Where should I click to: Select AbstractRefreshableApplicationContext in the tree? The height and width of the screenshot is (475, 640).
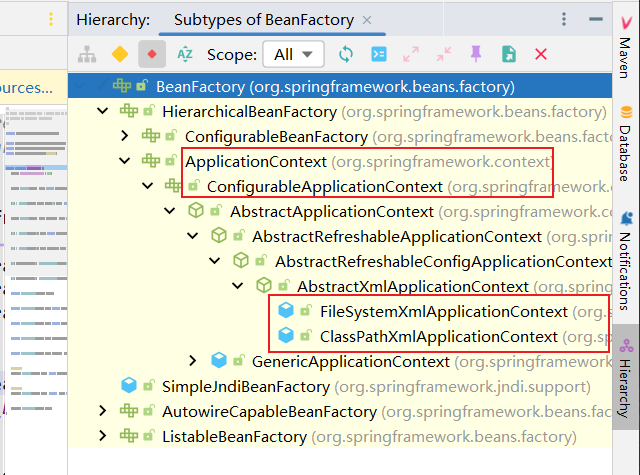(x=397, y=237)
